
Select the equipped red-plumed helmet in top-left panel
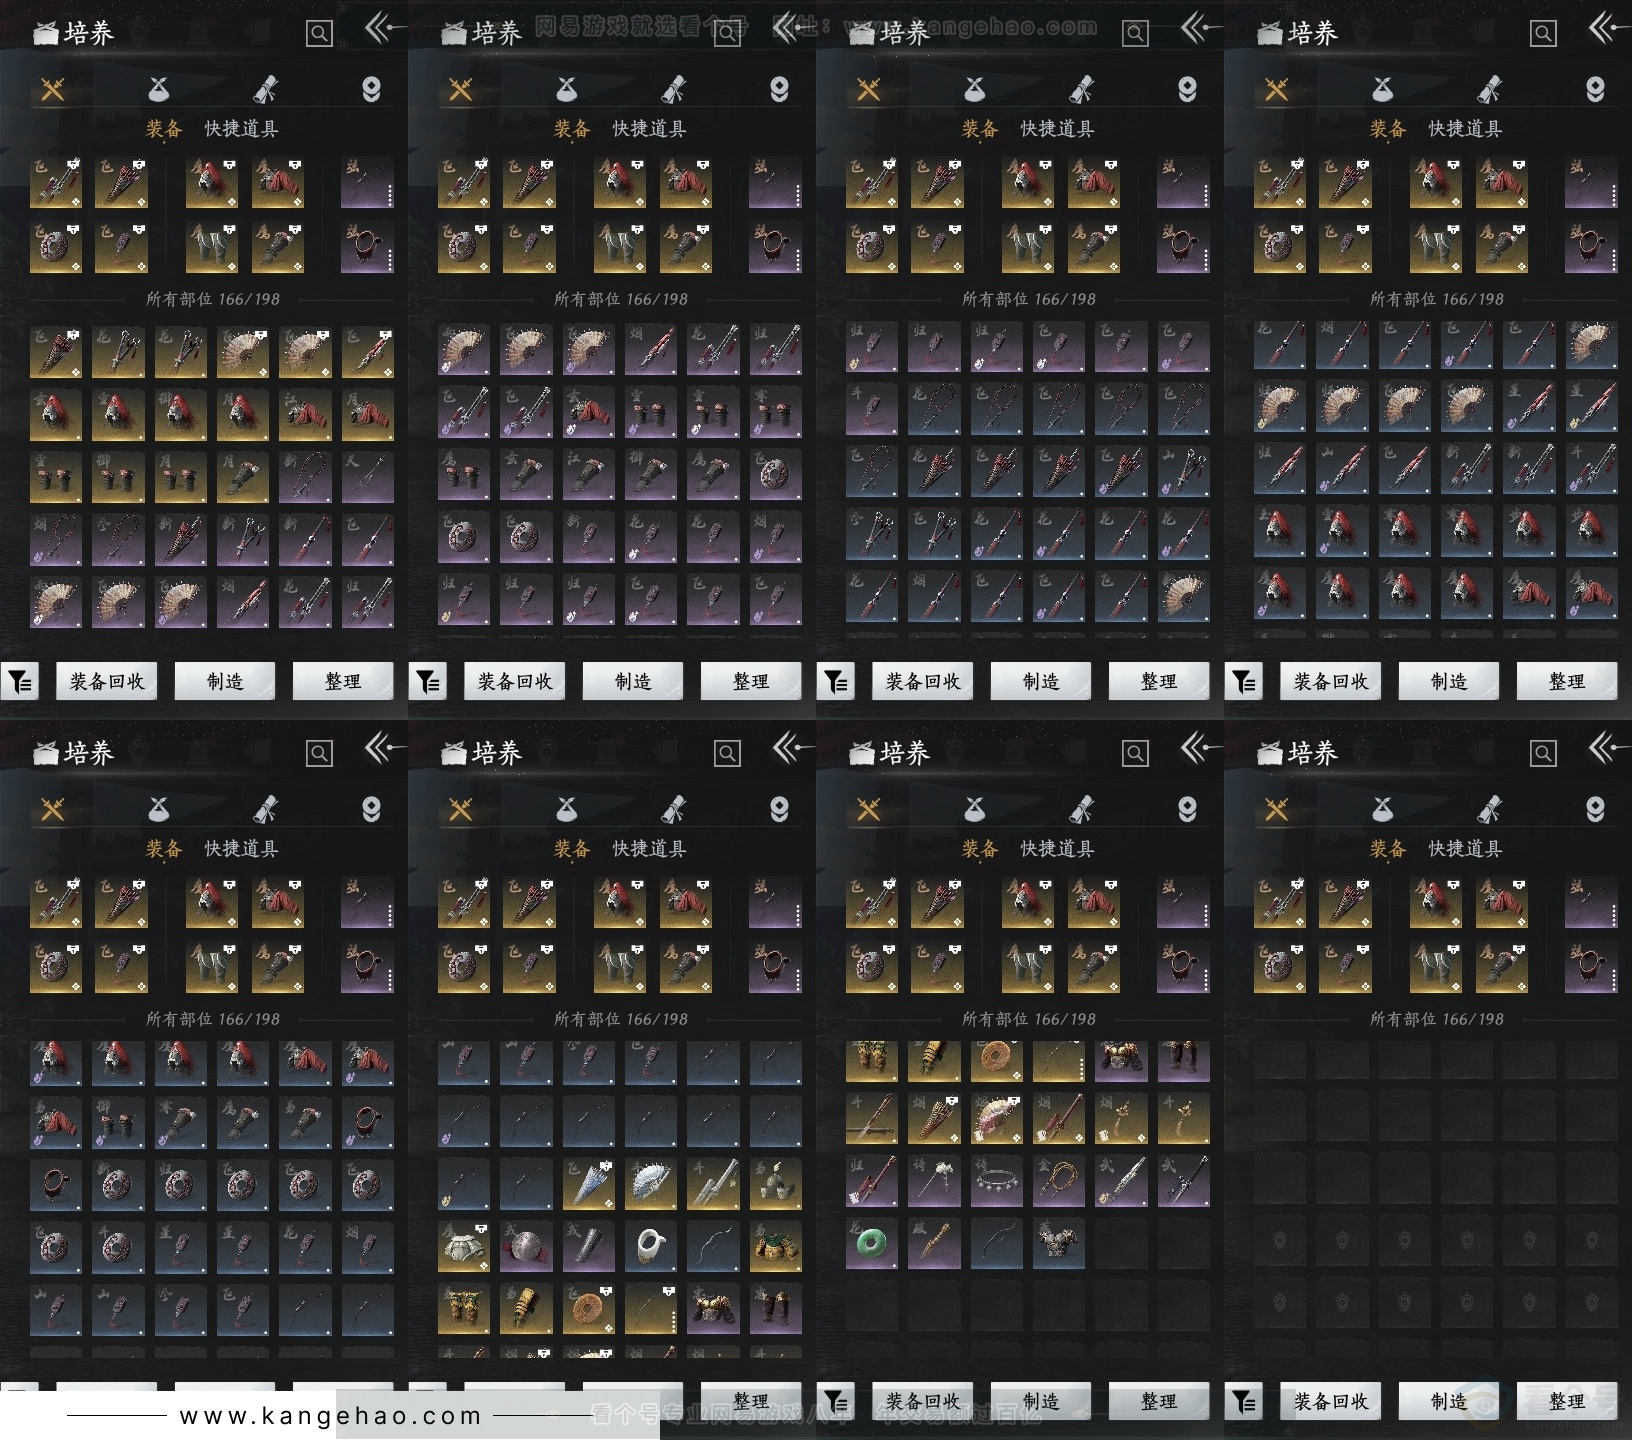coord(212,182)
